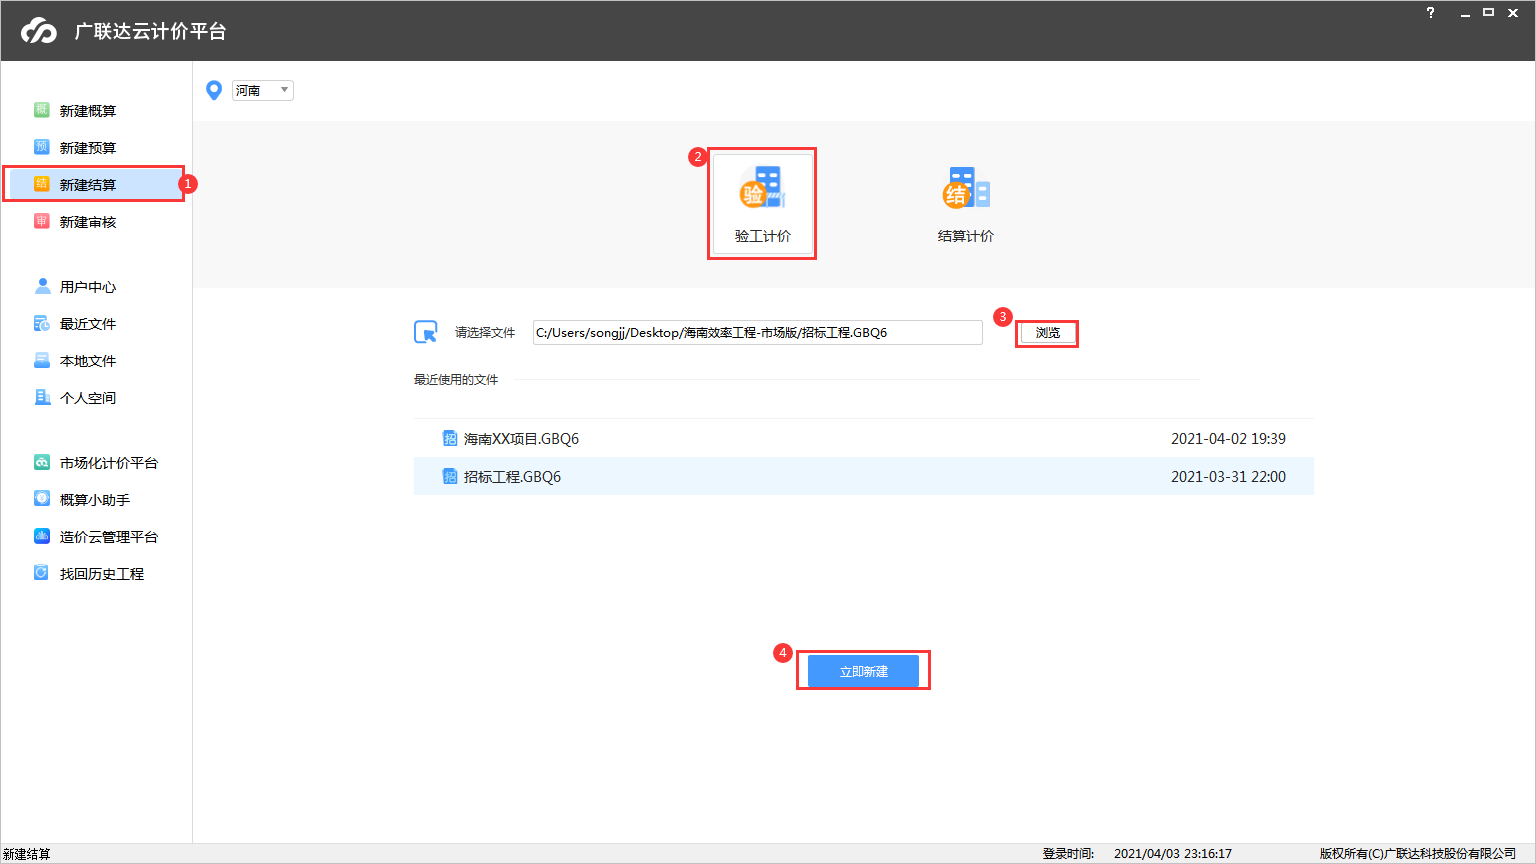Select recent file 招标工程.GBQ6

coord(864,477)
